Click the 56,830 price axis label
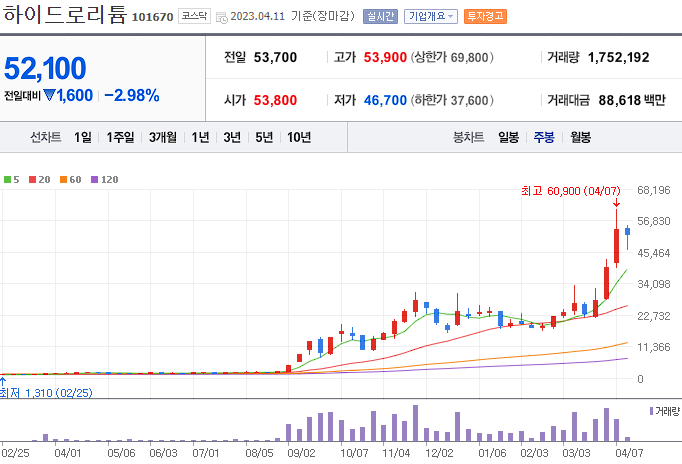 654,221
